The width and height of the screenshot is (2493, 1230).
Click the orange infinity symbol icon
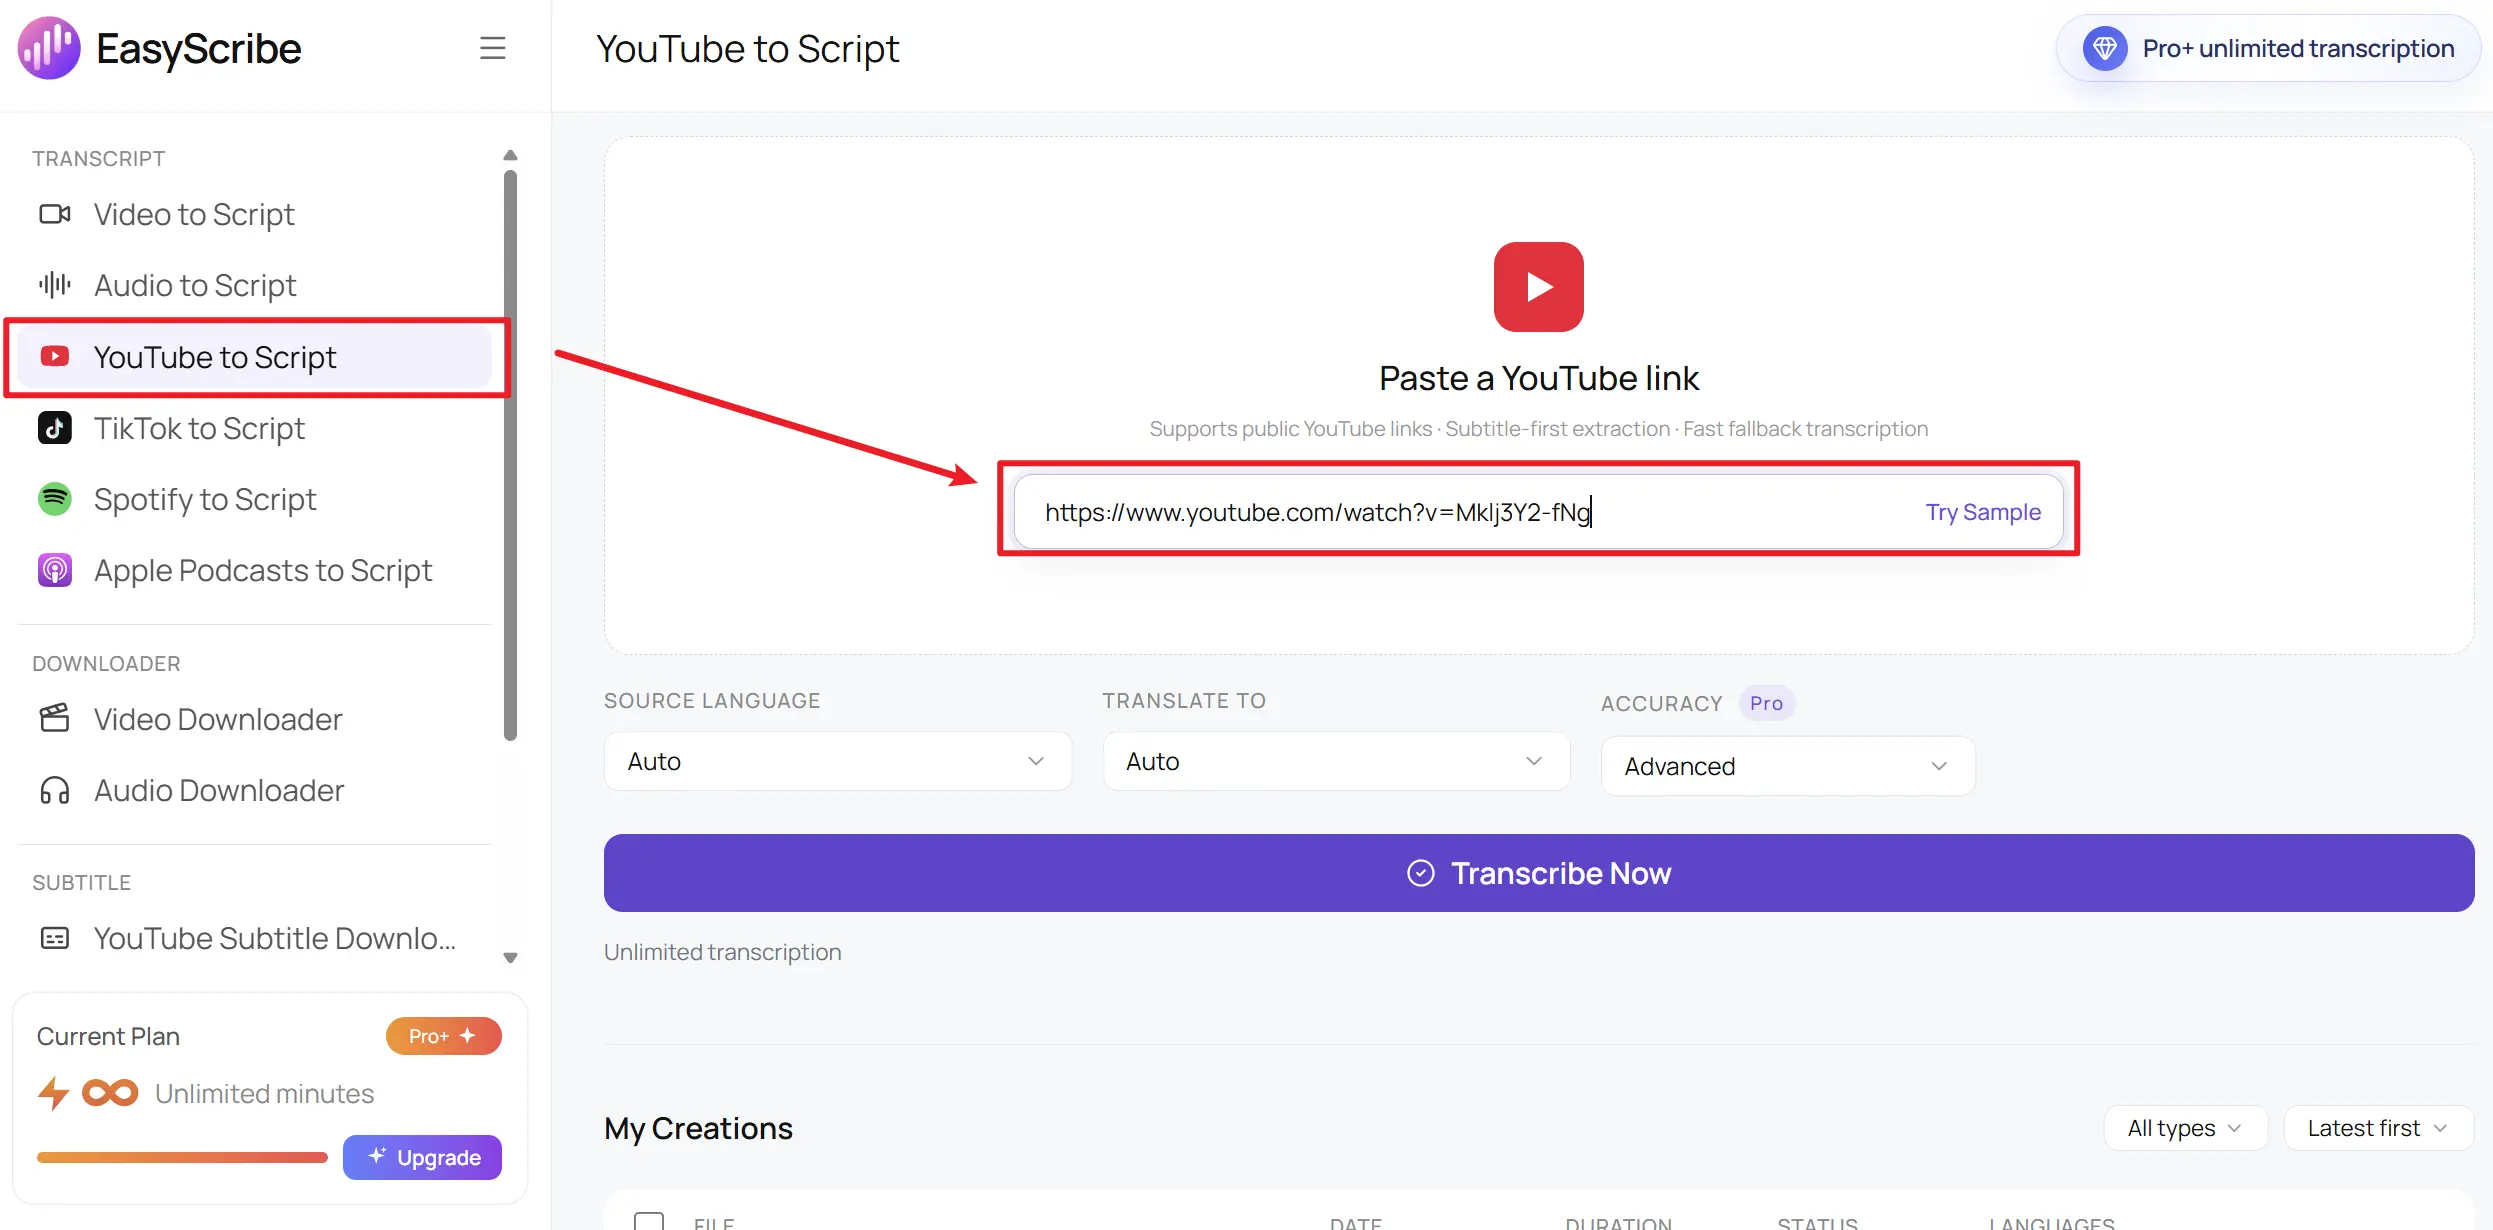(110, 1093)
